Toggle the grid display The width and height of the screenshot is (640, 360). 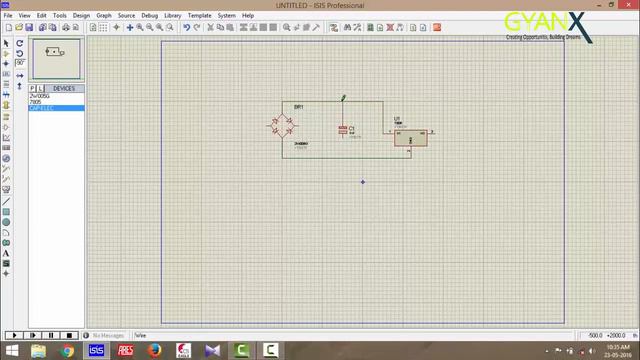click(103, 27)
